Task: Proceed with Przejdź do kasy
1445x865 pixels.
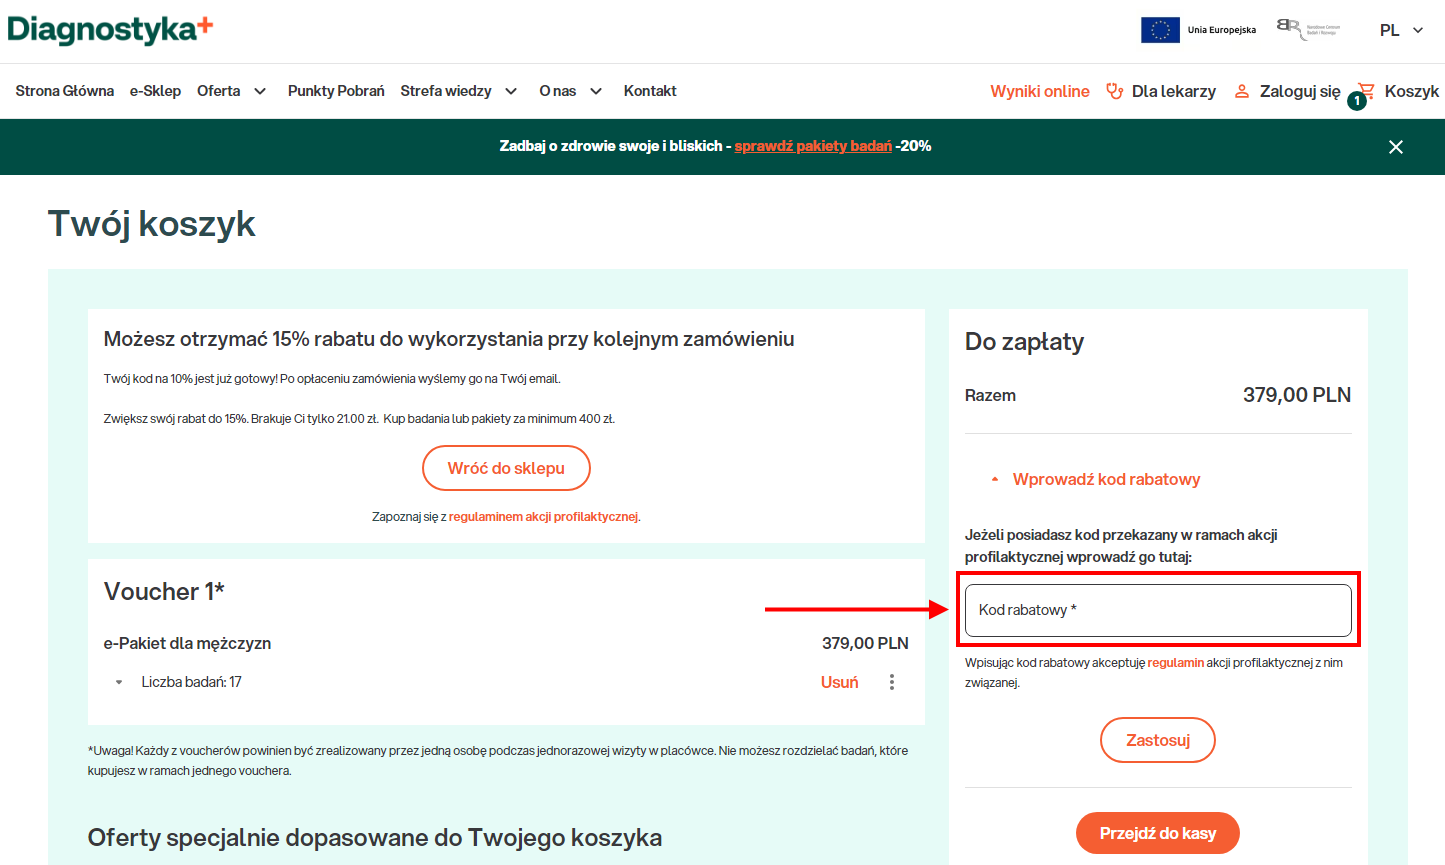Action: [1158, 833]
